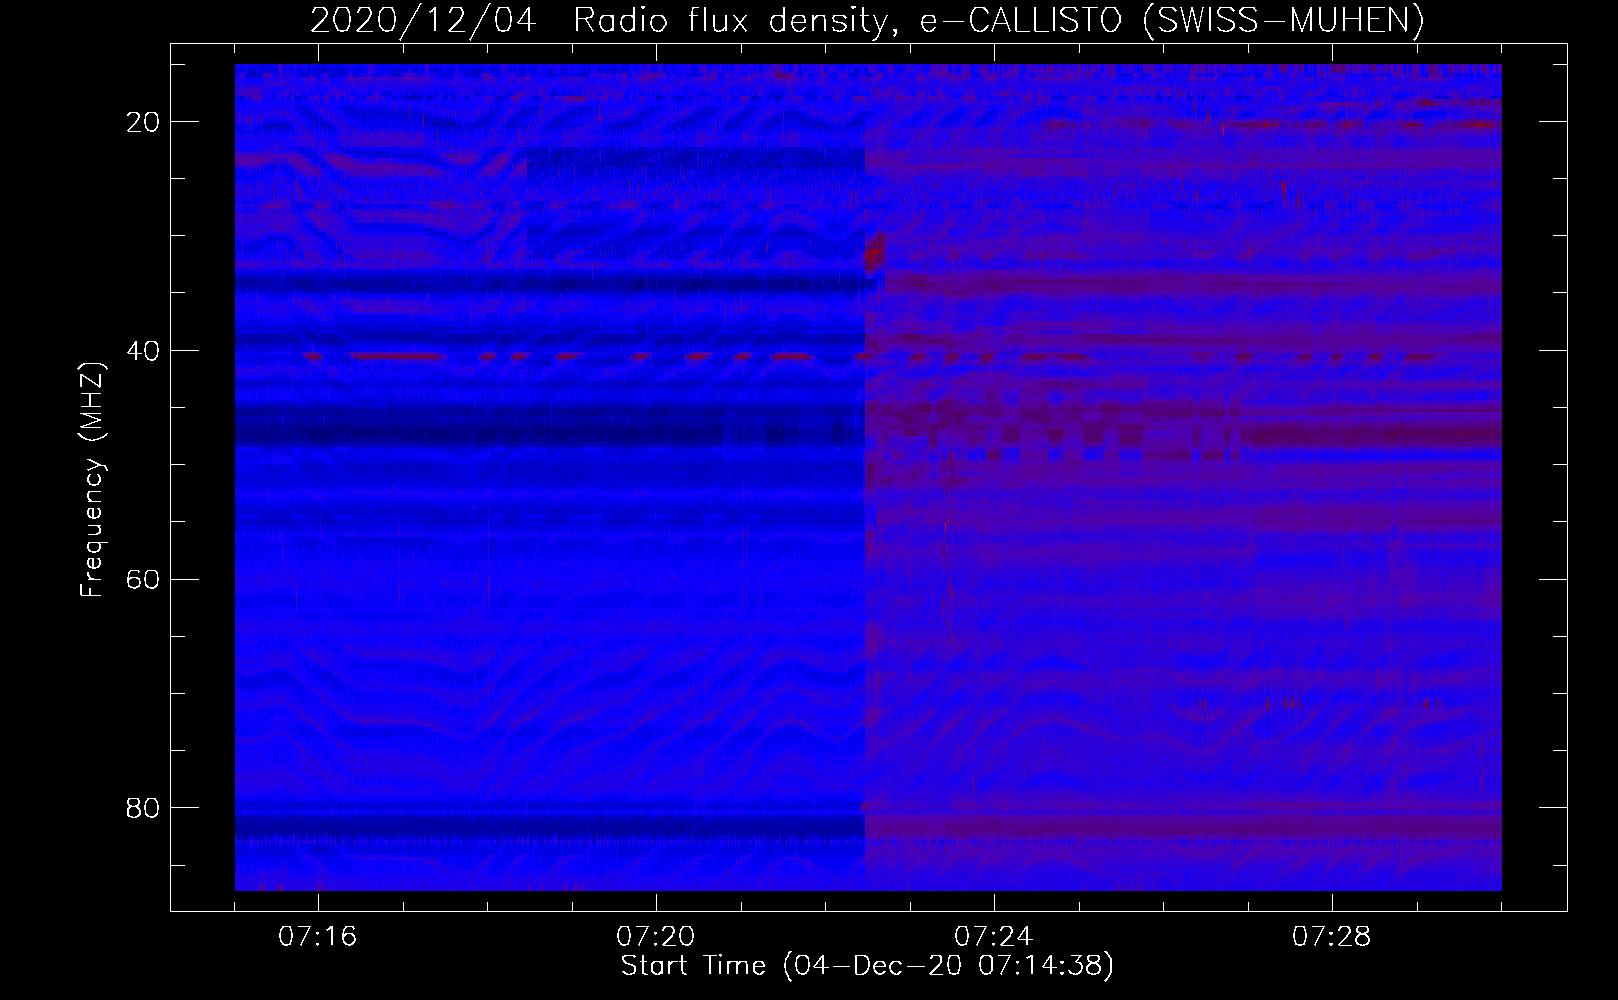The width and height of the screenshot is (1618, 1000).
Task: Click the plot title text e-CALLISTO (SWISS-MUHEN)
Action: (x=1172, y=20)
